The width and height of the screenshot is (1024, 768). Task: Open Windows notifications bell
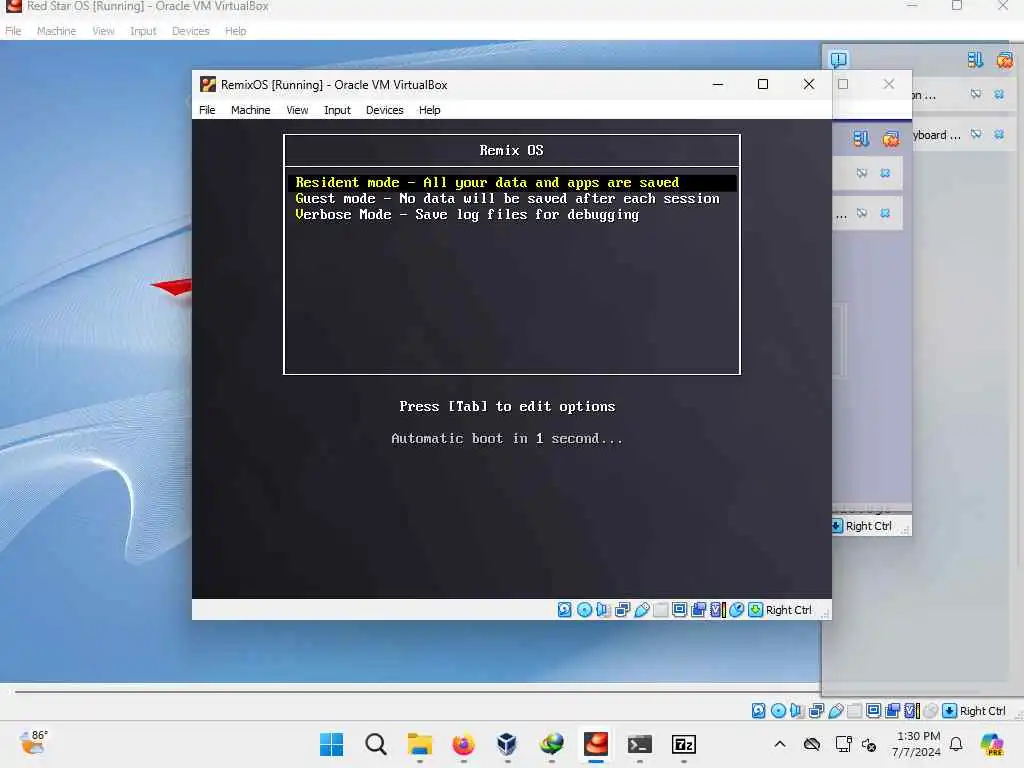tap(956, 744)
